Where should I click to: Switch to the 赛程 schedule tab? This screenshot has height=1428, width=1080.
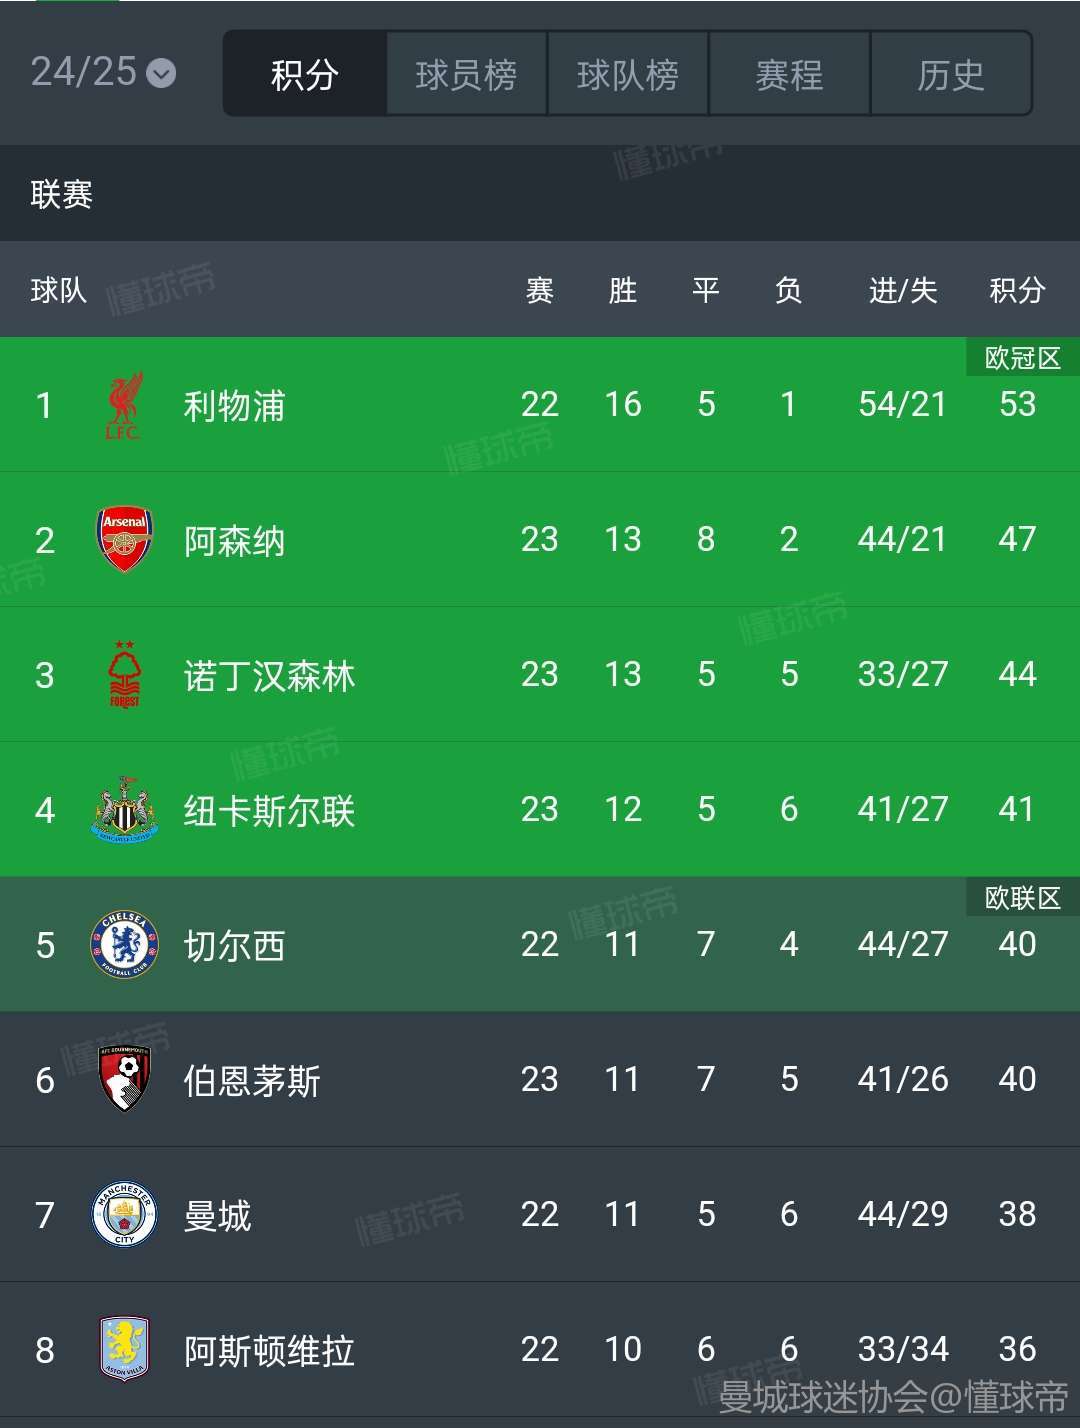click(789, 74)
